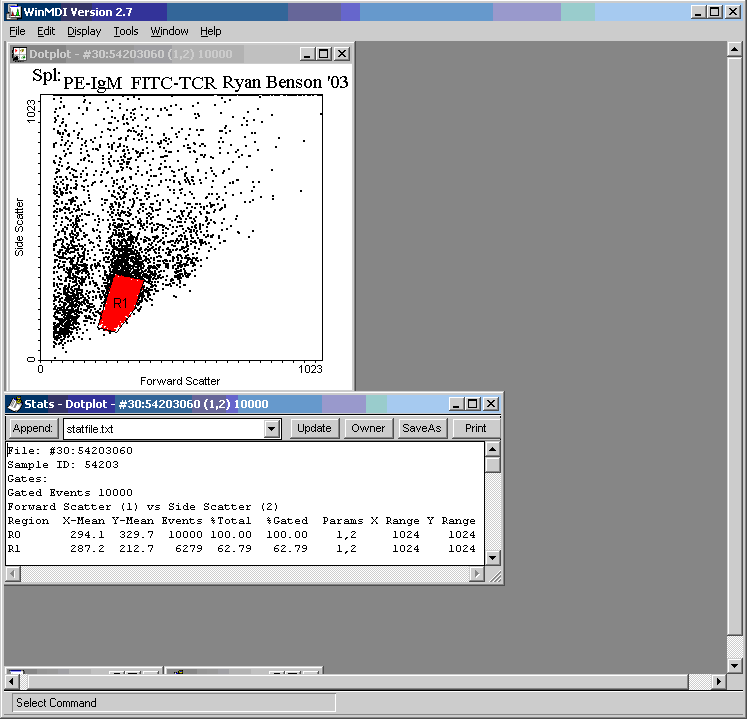
Task: Close the Stats Dotplot window
Action: click(x=491, y=404)
